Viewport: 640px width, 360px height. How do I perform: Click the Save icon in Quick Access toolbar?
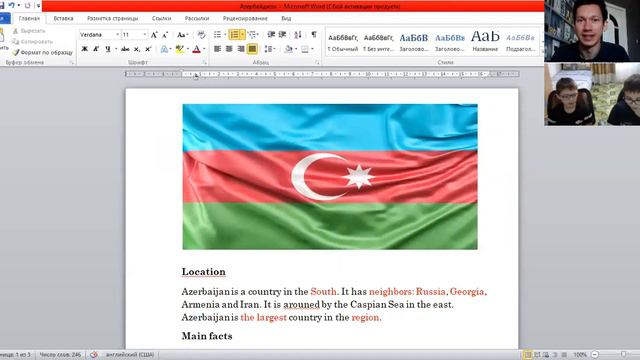point(2,5)
